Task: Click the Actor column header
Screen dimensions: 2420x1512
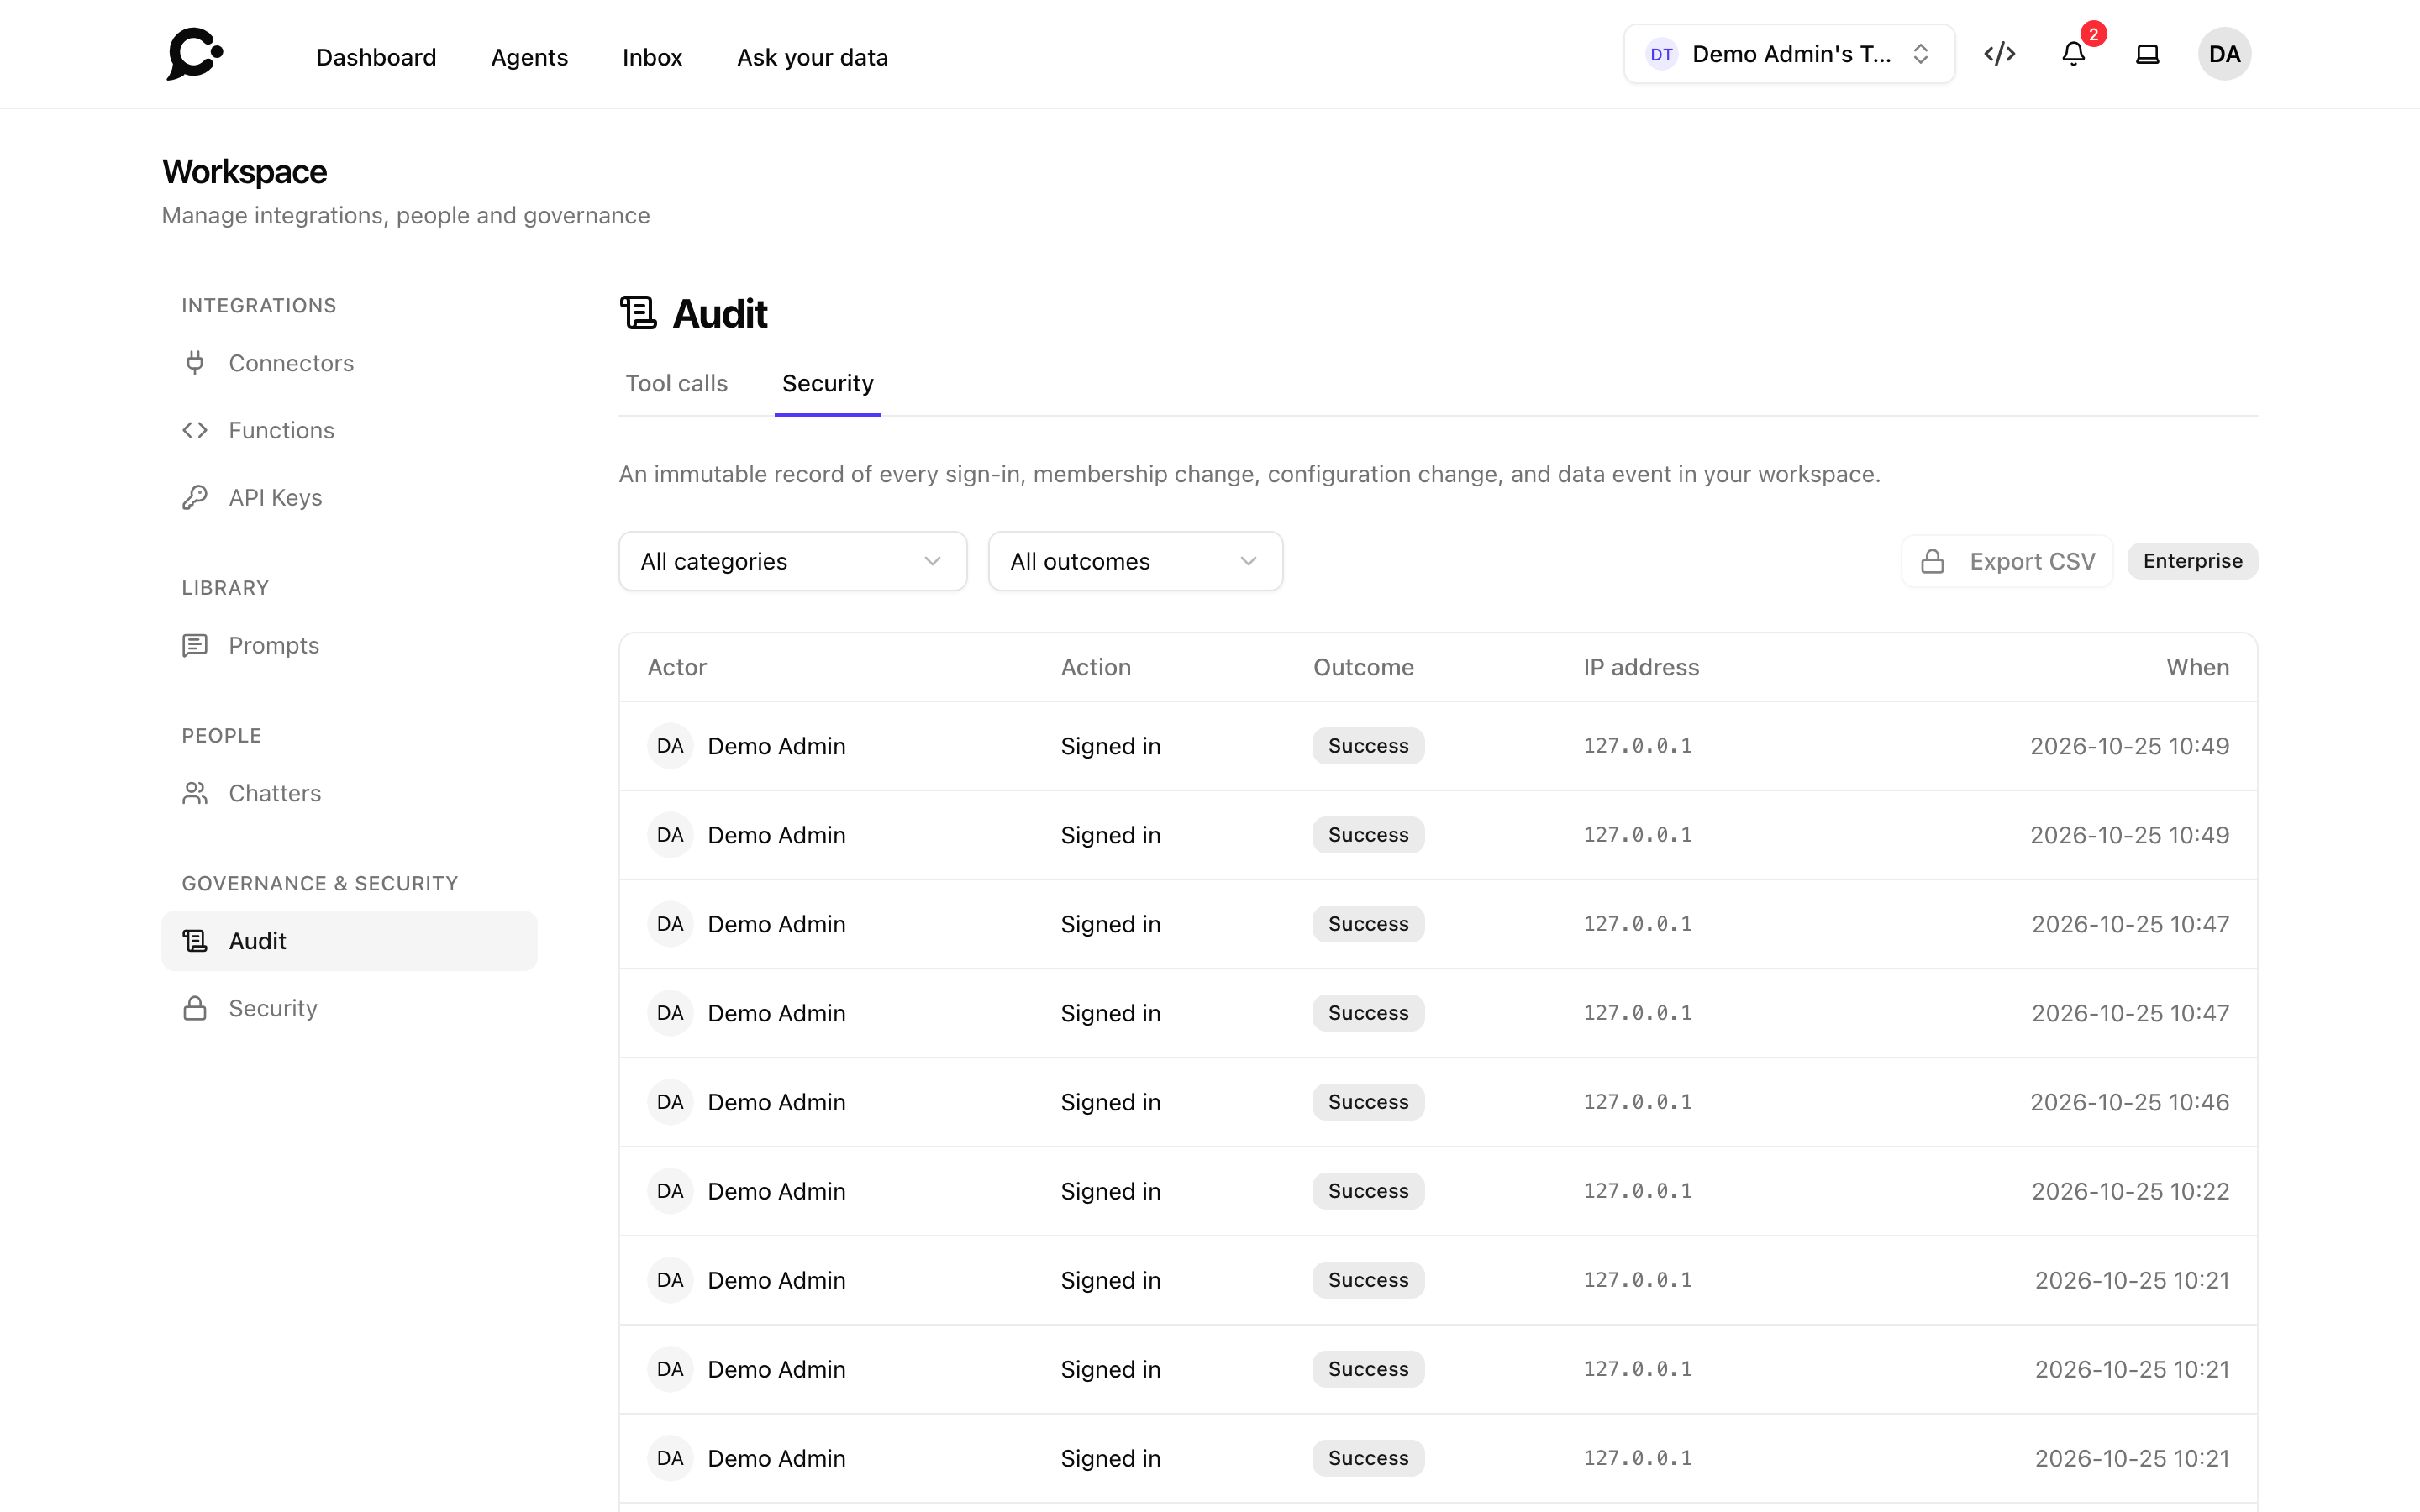Action: point(677,667)
